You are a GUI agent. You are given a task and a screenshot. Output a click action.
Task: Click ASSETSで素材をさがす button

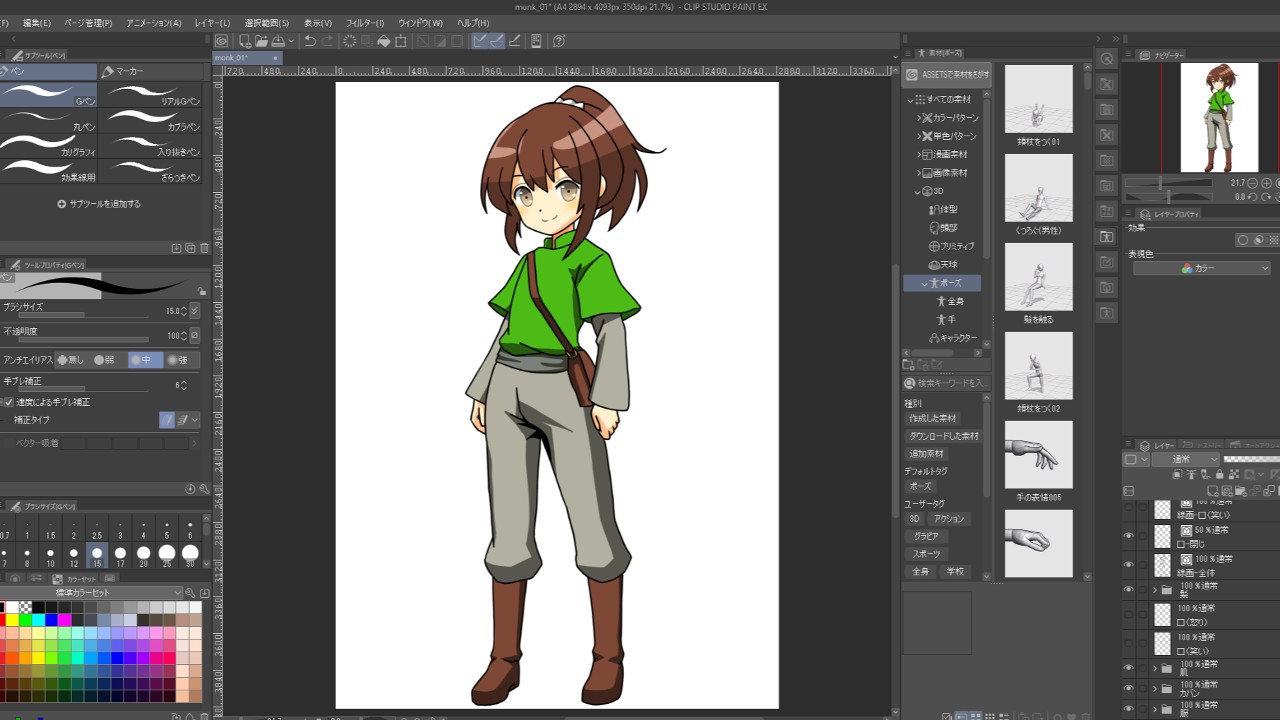[x=947, y=75]
